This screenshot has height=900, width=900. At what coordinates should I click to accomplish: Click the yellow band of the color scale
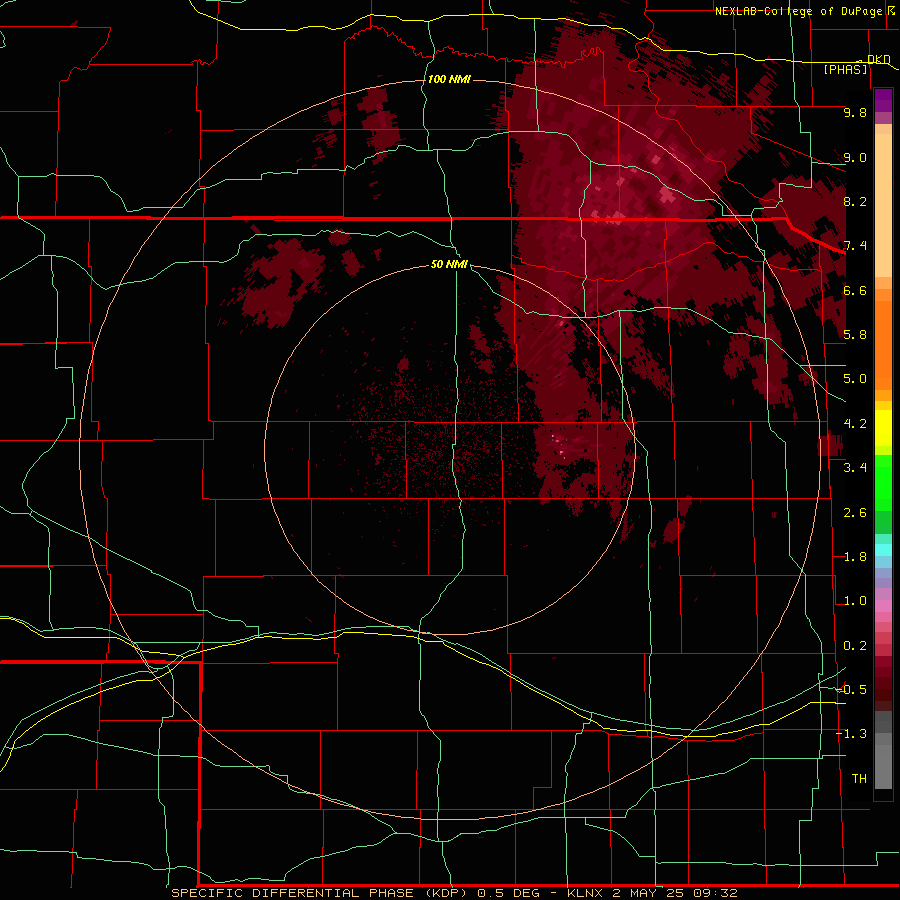(x=883, y=428)
